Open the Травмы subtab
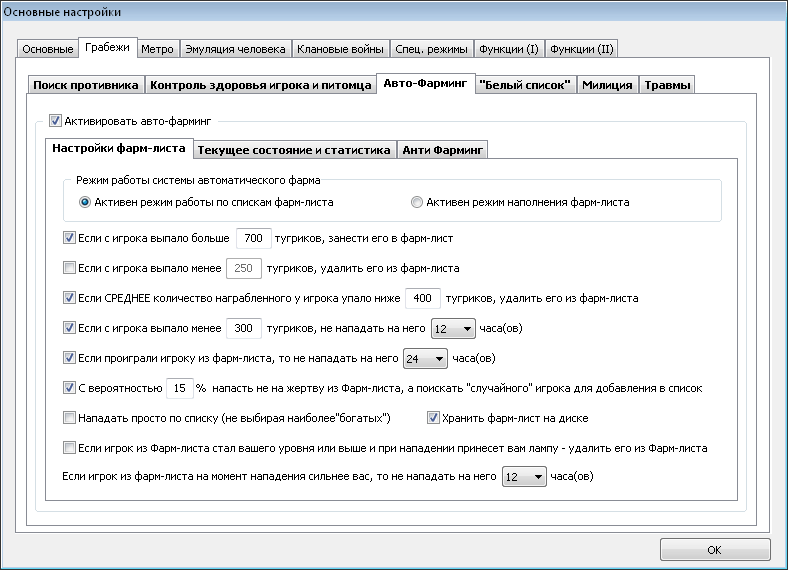 click(x=667, y=85)
